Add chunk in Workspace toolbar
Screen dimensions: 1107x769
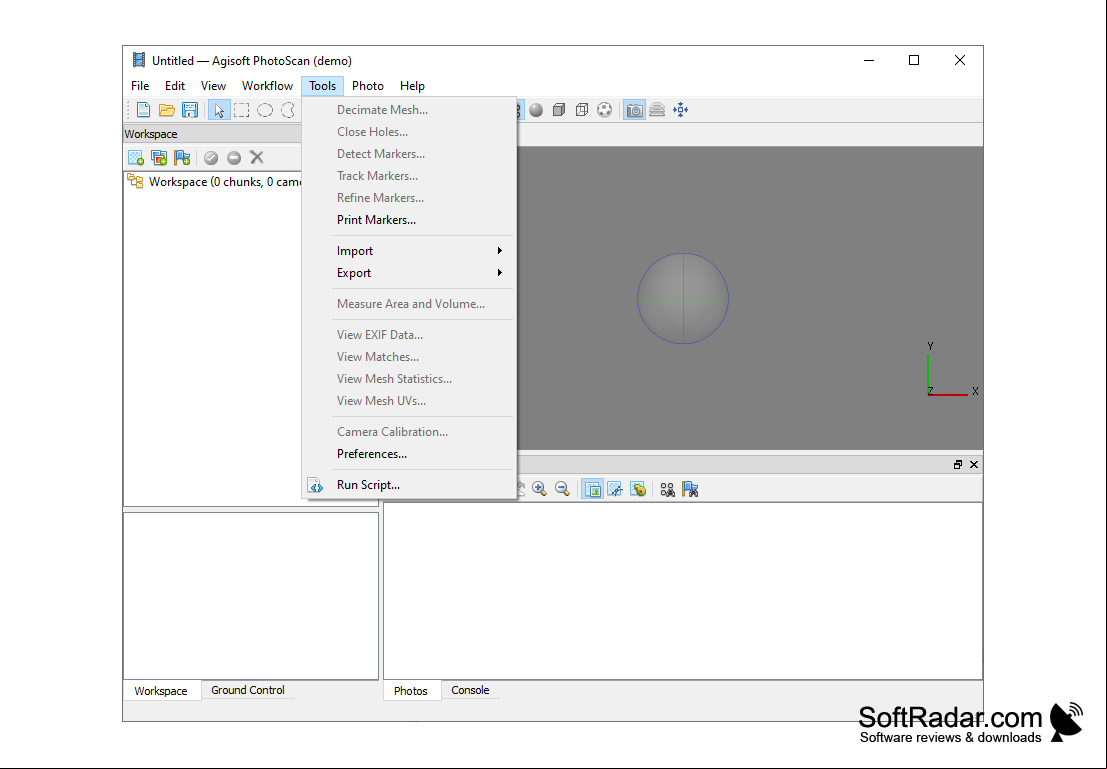click(136, 157)
